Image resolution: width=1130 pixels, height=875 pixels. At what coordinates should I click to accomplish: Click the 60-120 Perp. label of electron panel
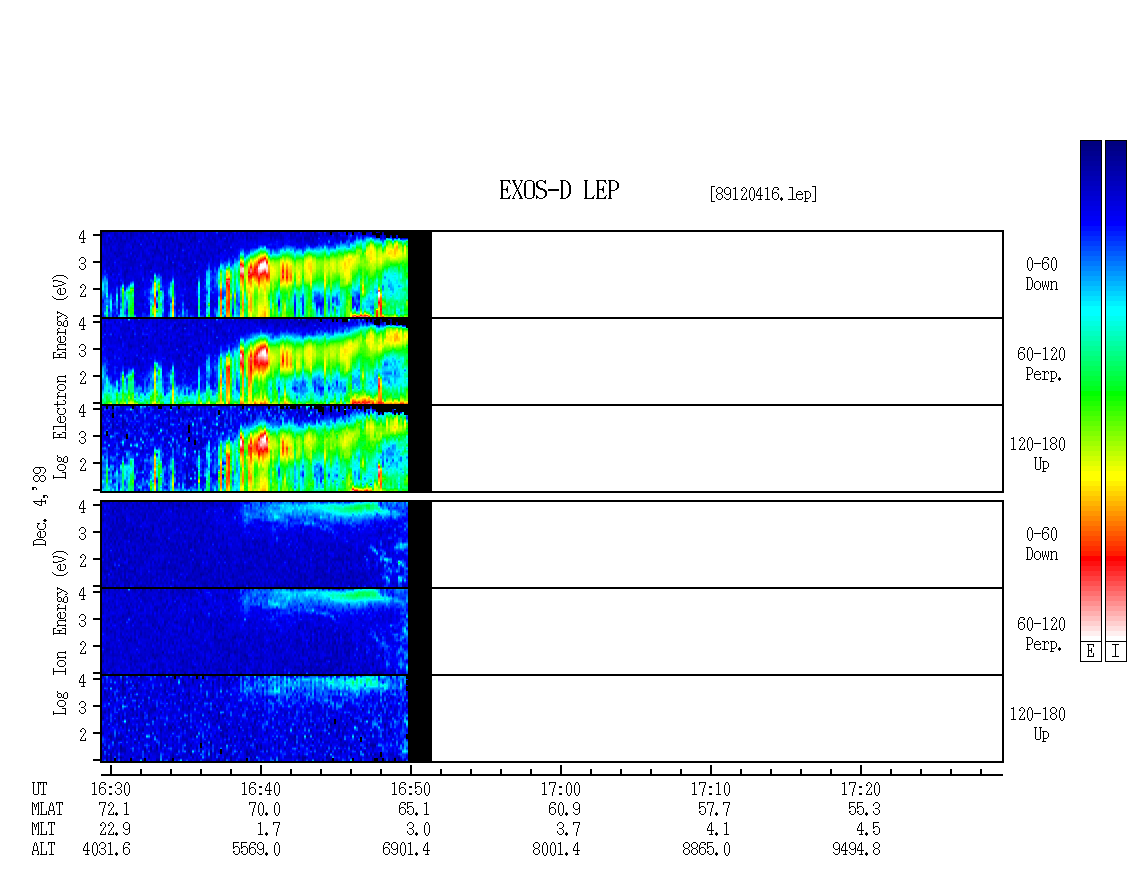[1041, 364]
